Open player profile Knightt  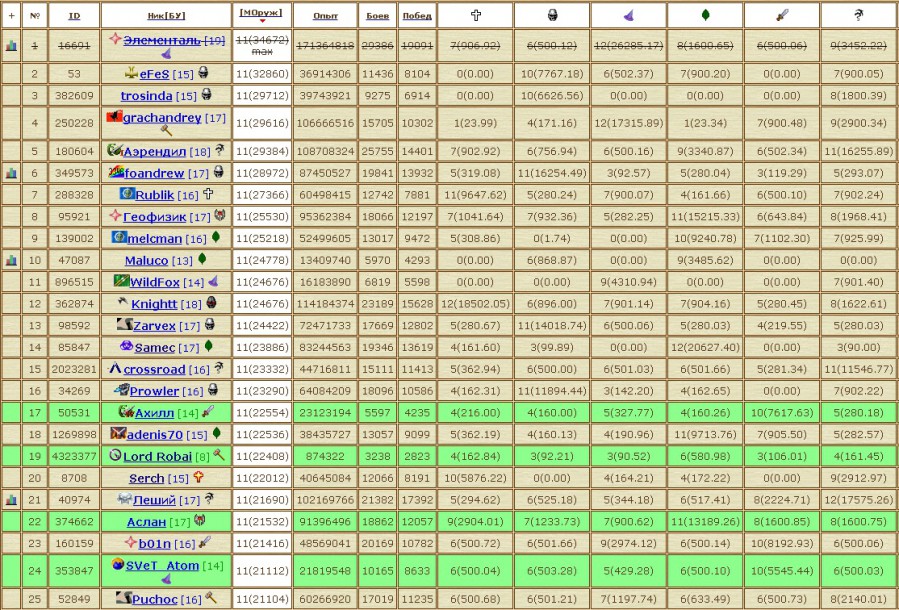154,304
